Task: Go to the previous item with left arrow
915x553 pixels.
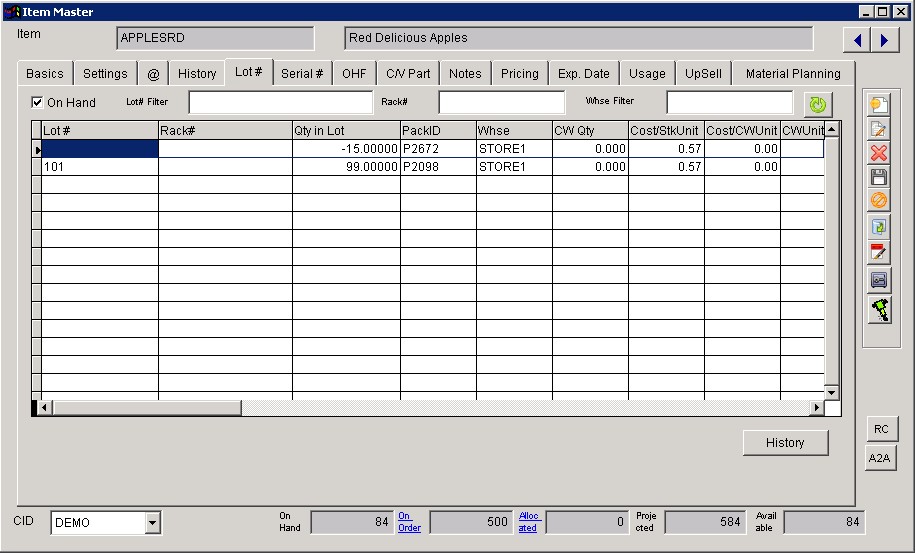Action: pos(857,40)
